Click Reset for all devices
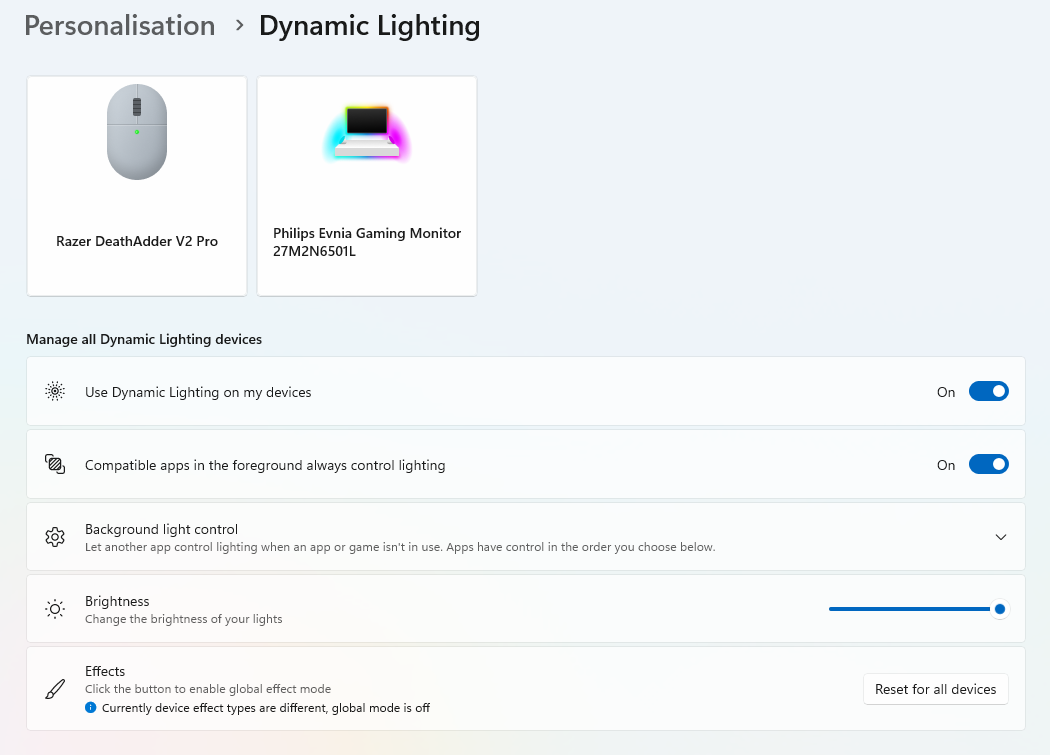Screen dimensions: 1050x755 (935, 689)
